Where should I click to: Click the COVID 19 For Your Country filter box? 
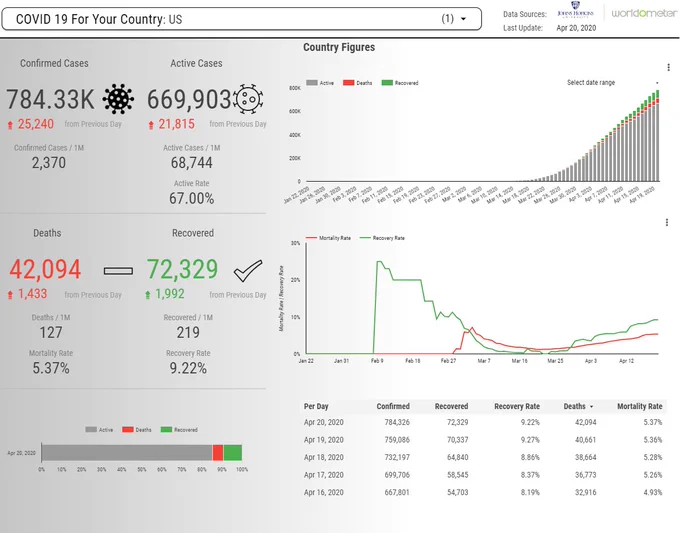pyautogui.click(x=242, y=19)
